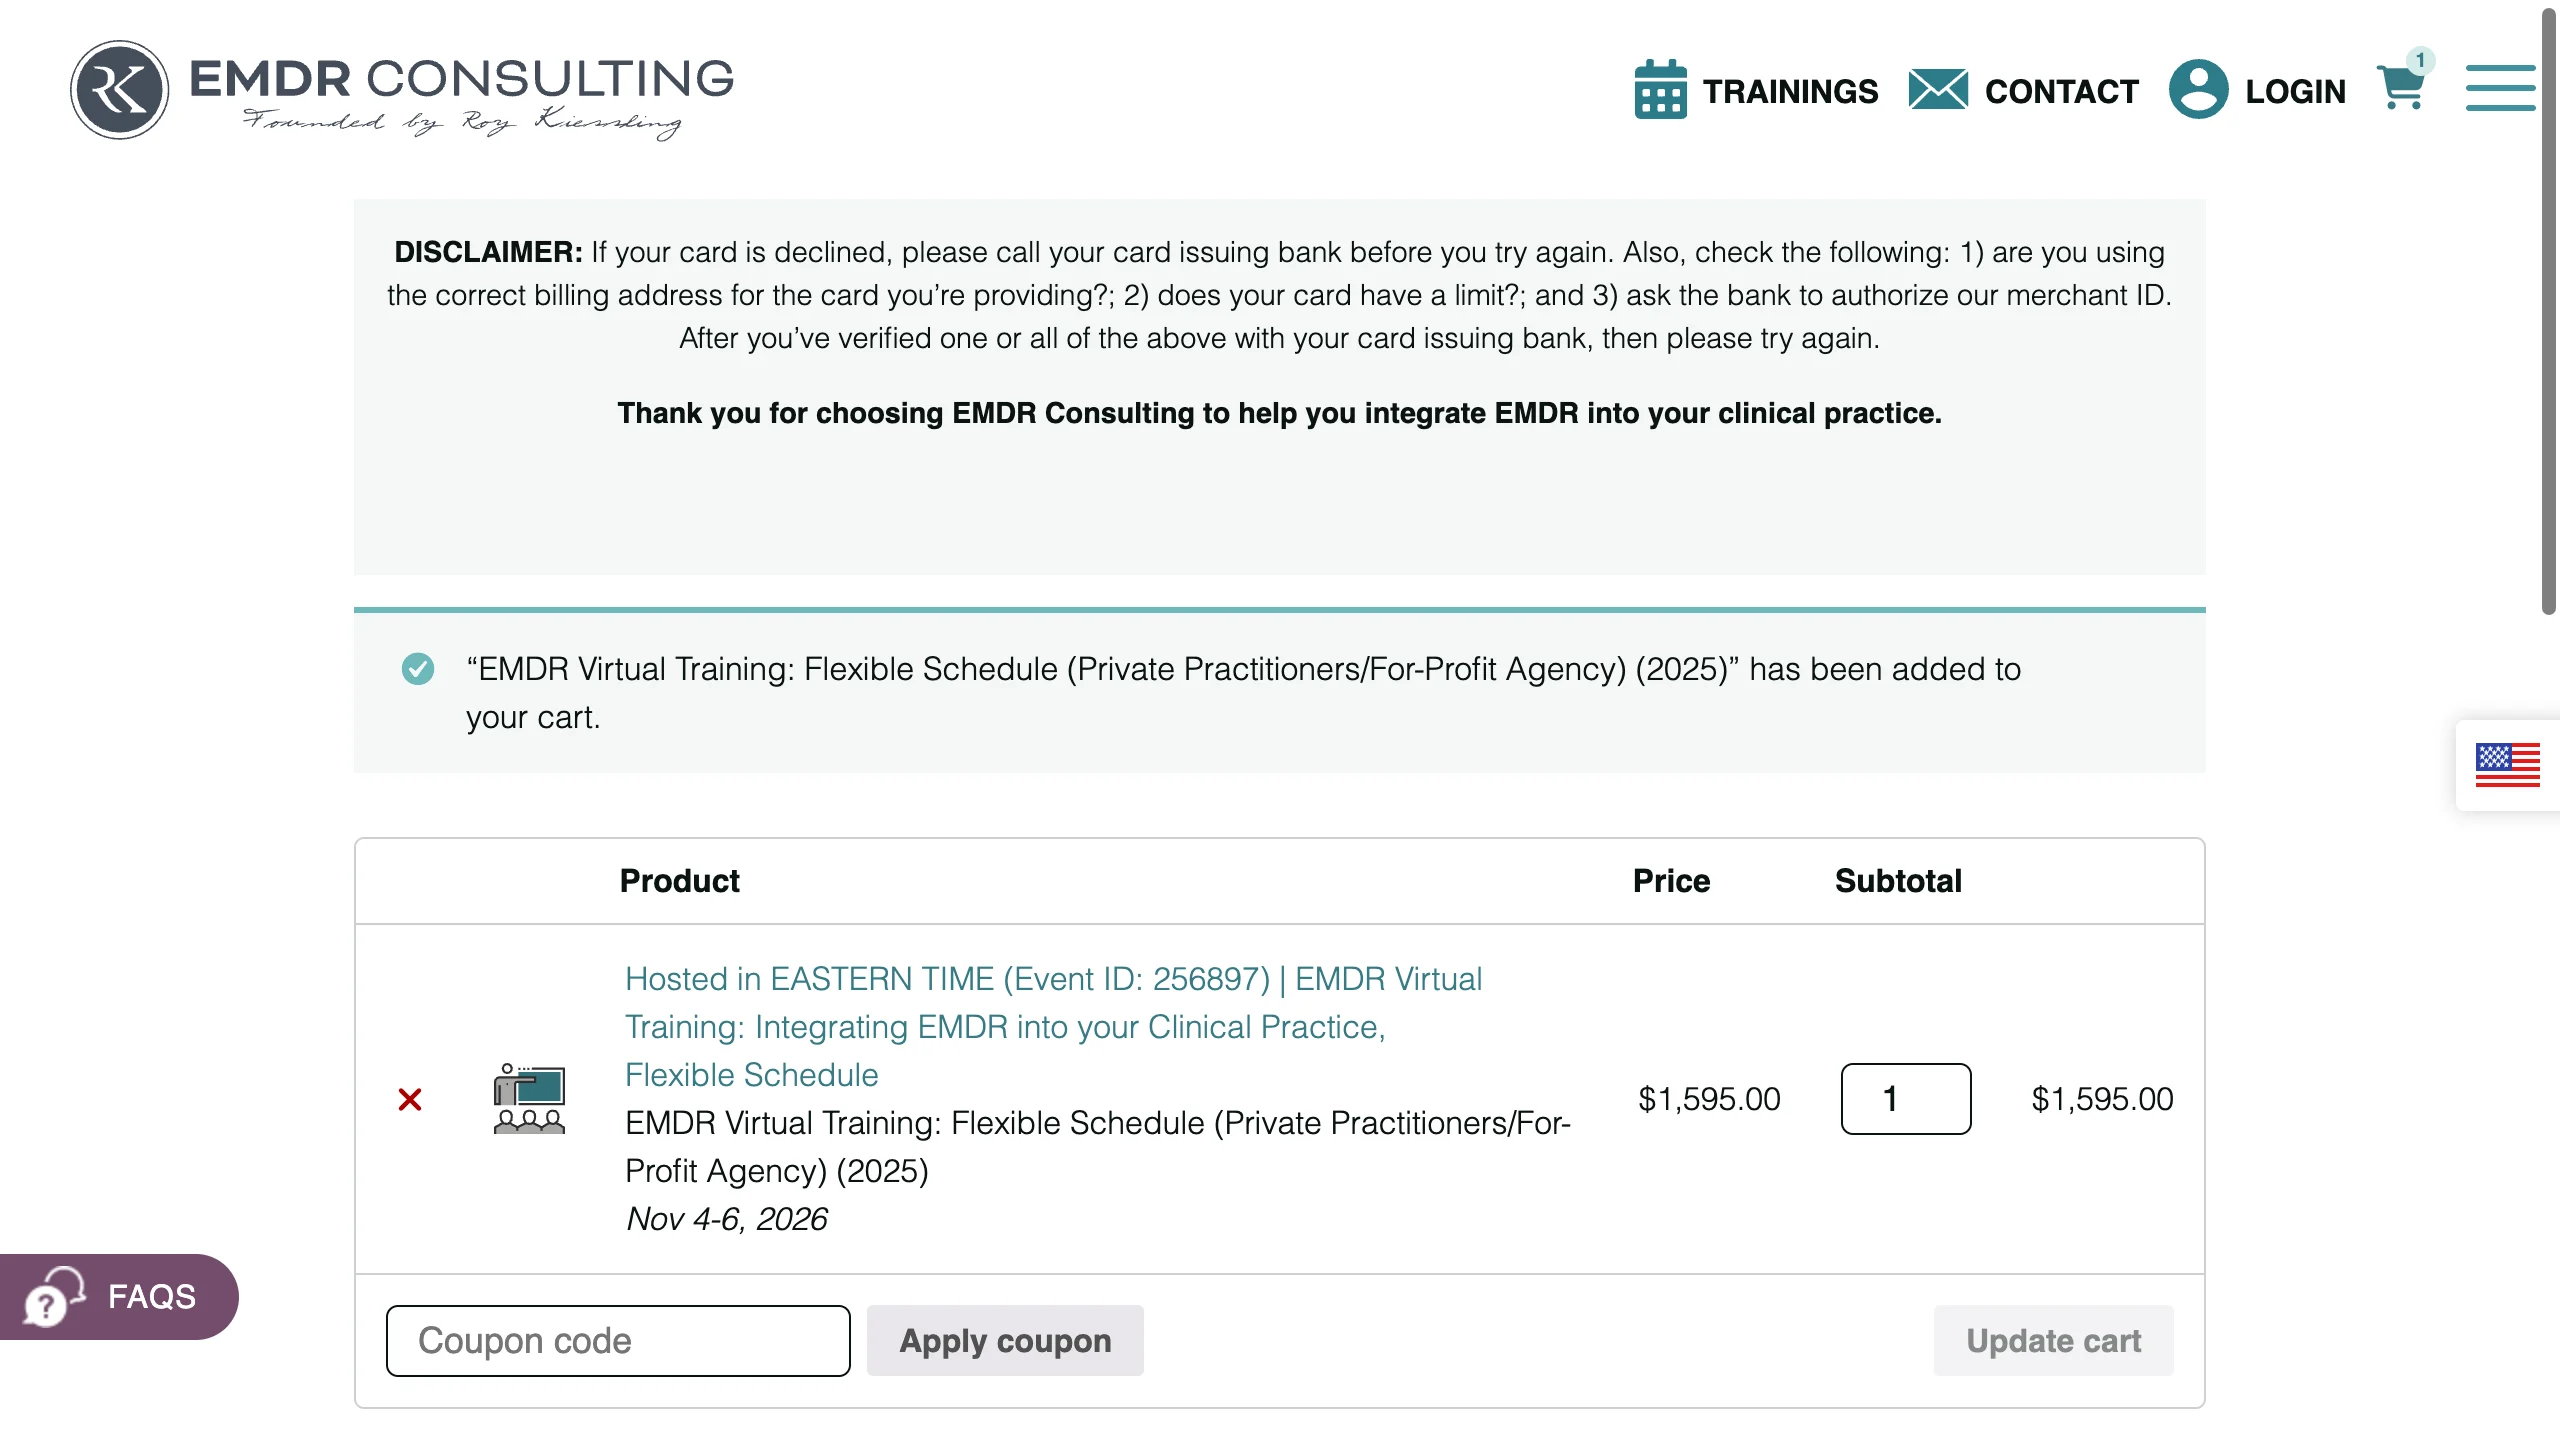Image resolution: width=2560 pixels, height=1440 pixels.
Task: Select the $1,595.00 subtotal amount
Action: (x=2102, y=1099)
